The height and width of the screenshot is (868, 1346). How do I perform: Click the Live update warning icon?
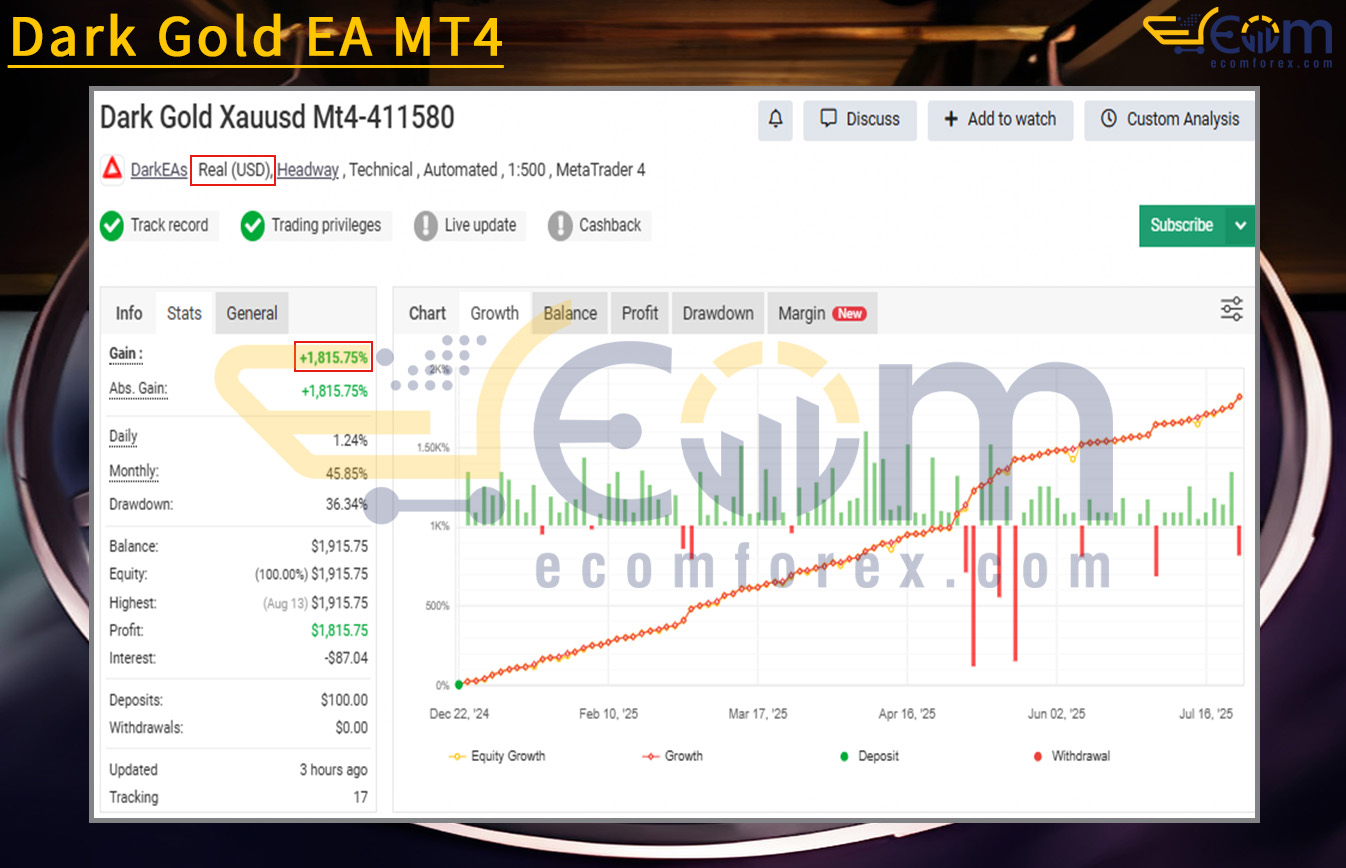pyautogui.click(x=426, y=226)
